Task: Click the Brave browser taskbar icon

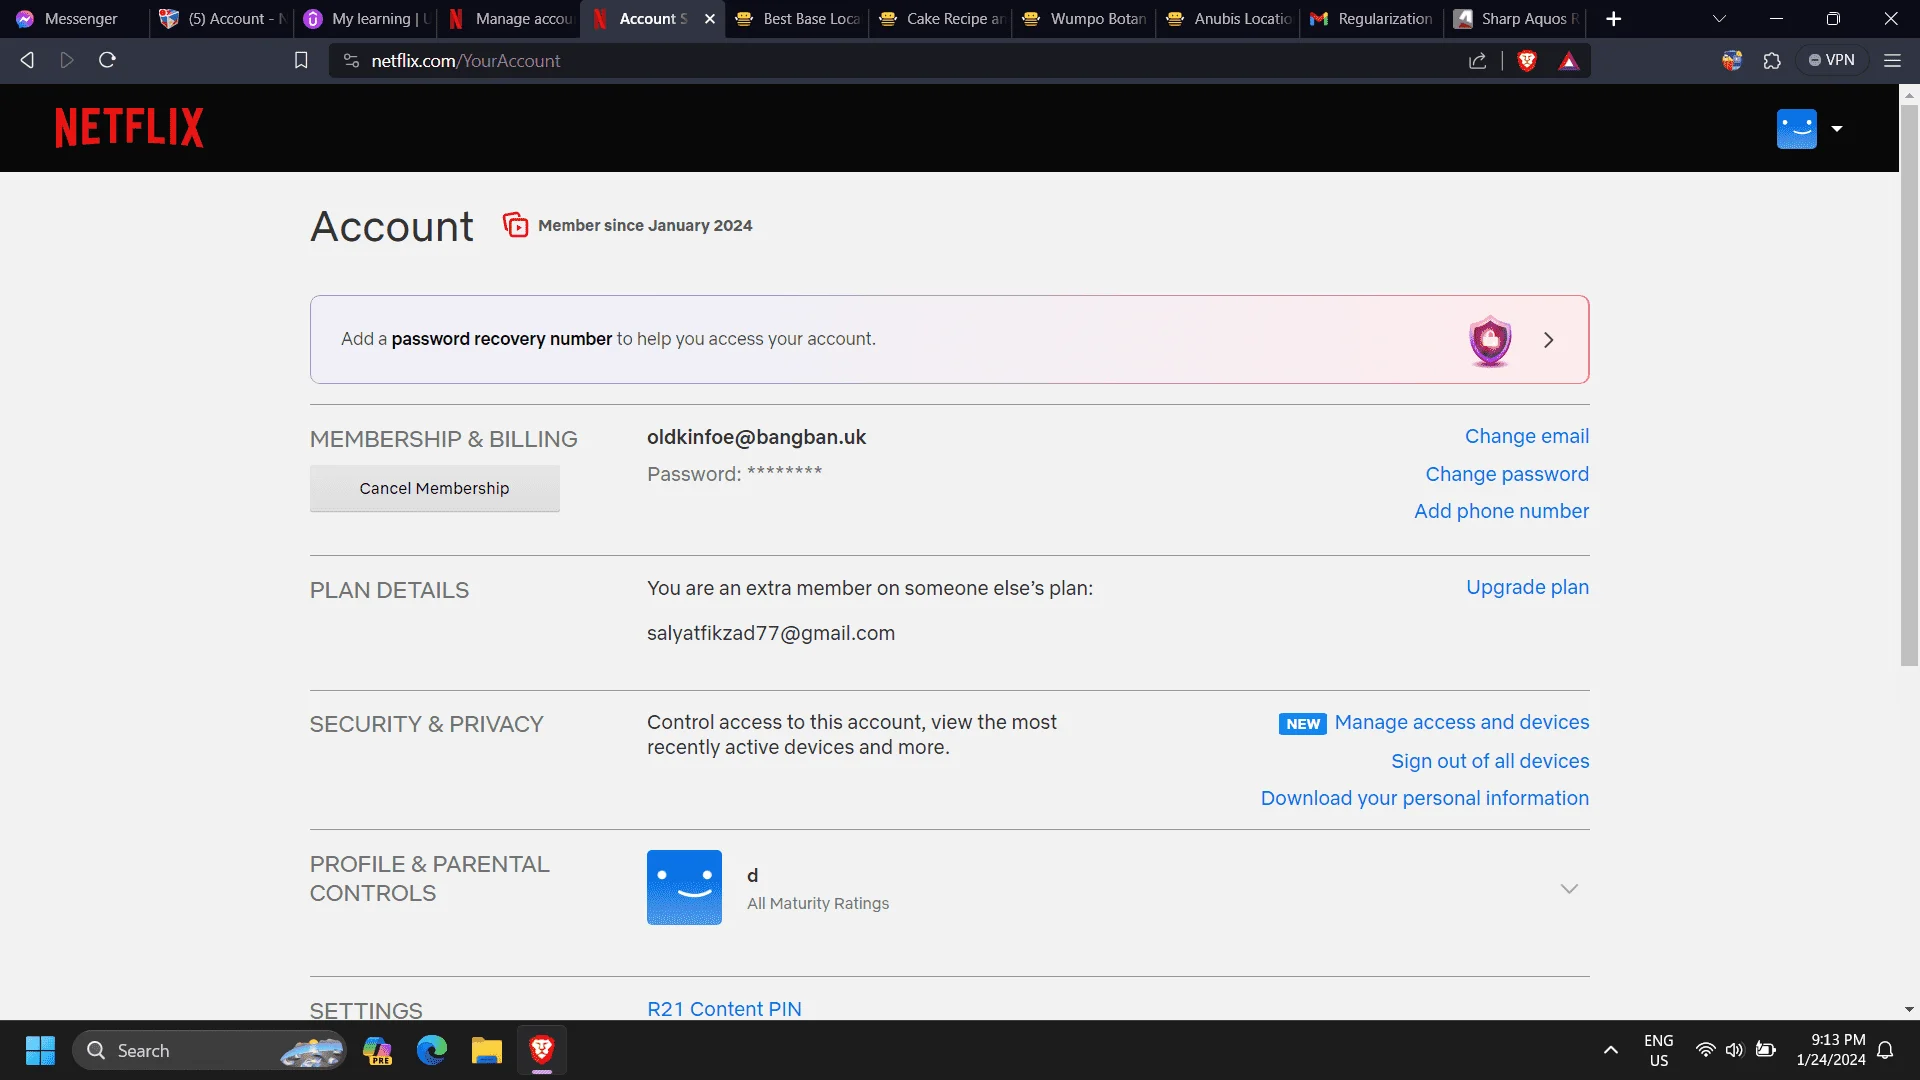Action: click(x=542, y=1050)
